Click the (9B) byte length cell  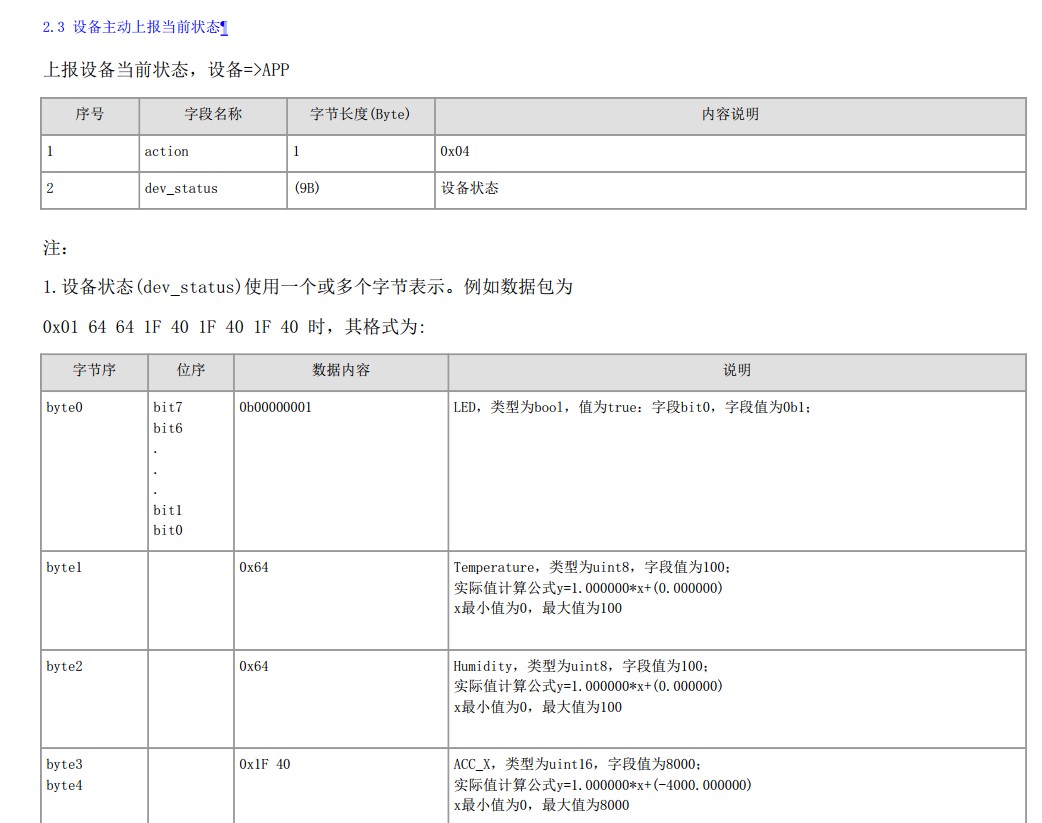(306, 188)
